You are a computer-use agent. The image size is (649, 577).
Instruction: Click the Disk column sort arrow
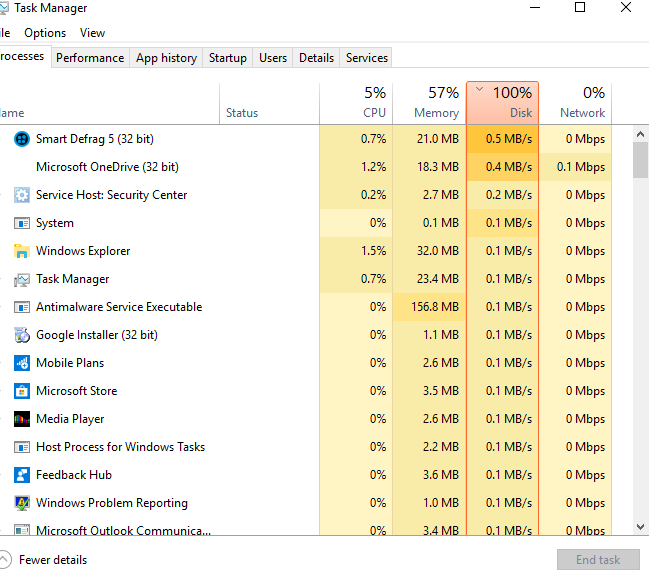479,89
